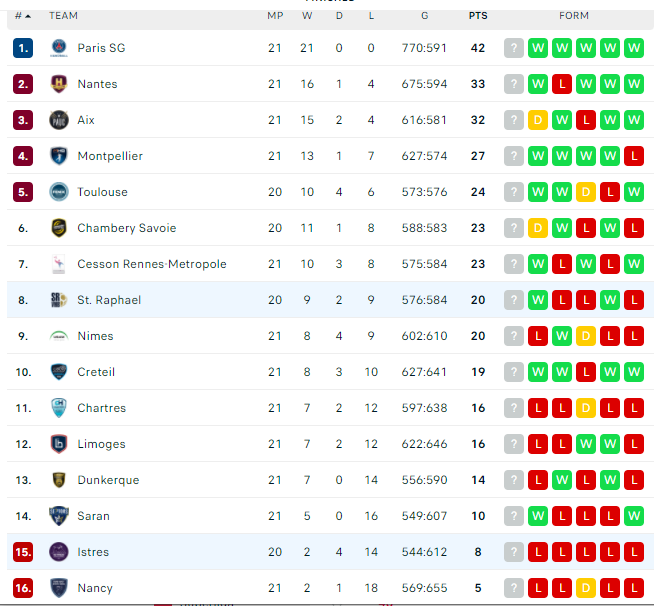Click Nantes' red L form badge

pos(562,84)
